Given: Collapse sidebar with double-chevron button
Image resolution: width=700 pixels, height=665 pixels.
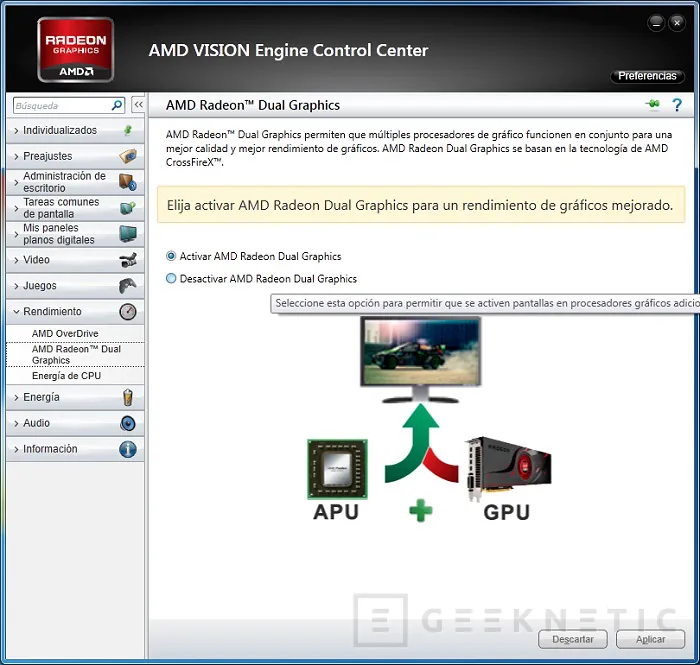Looking at the screenshot, I should tap(139, 105).
